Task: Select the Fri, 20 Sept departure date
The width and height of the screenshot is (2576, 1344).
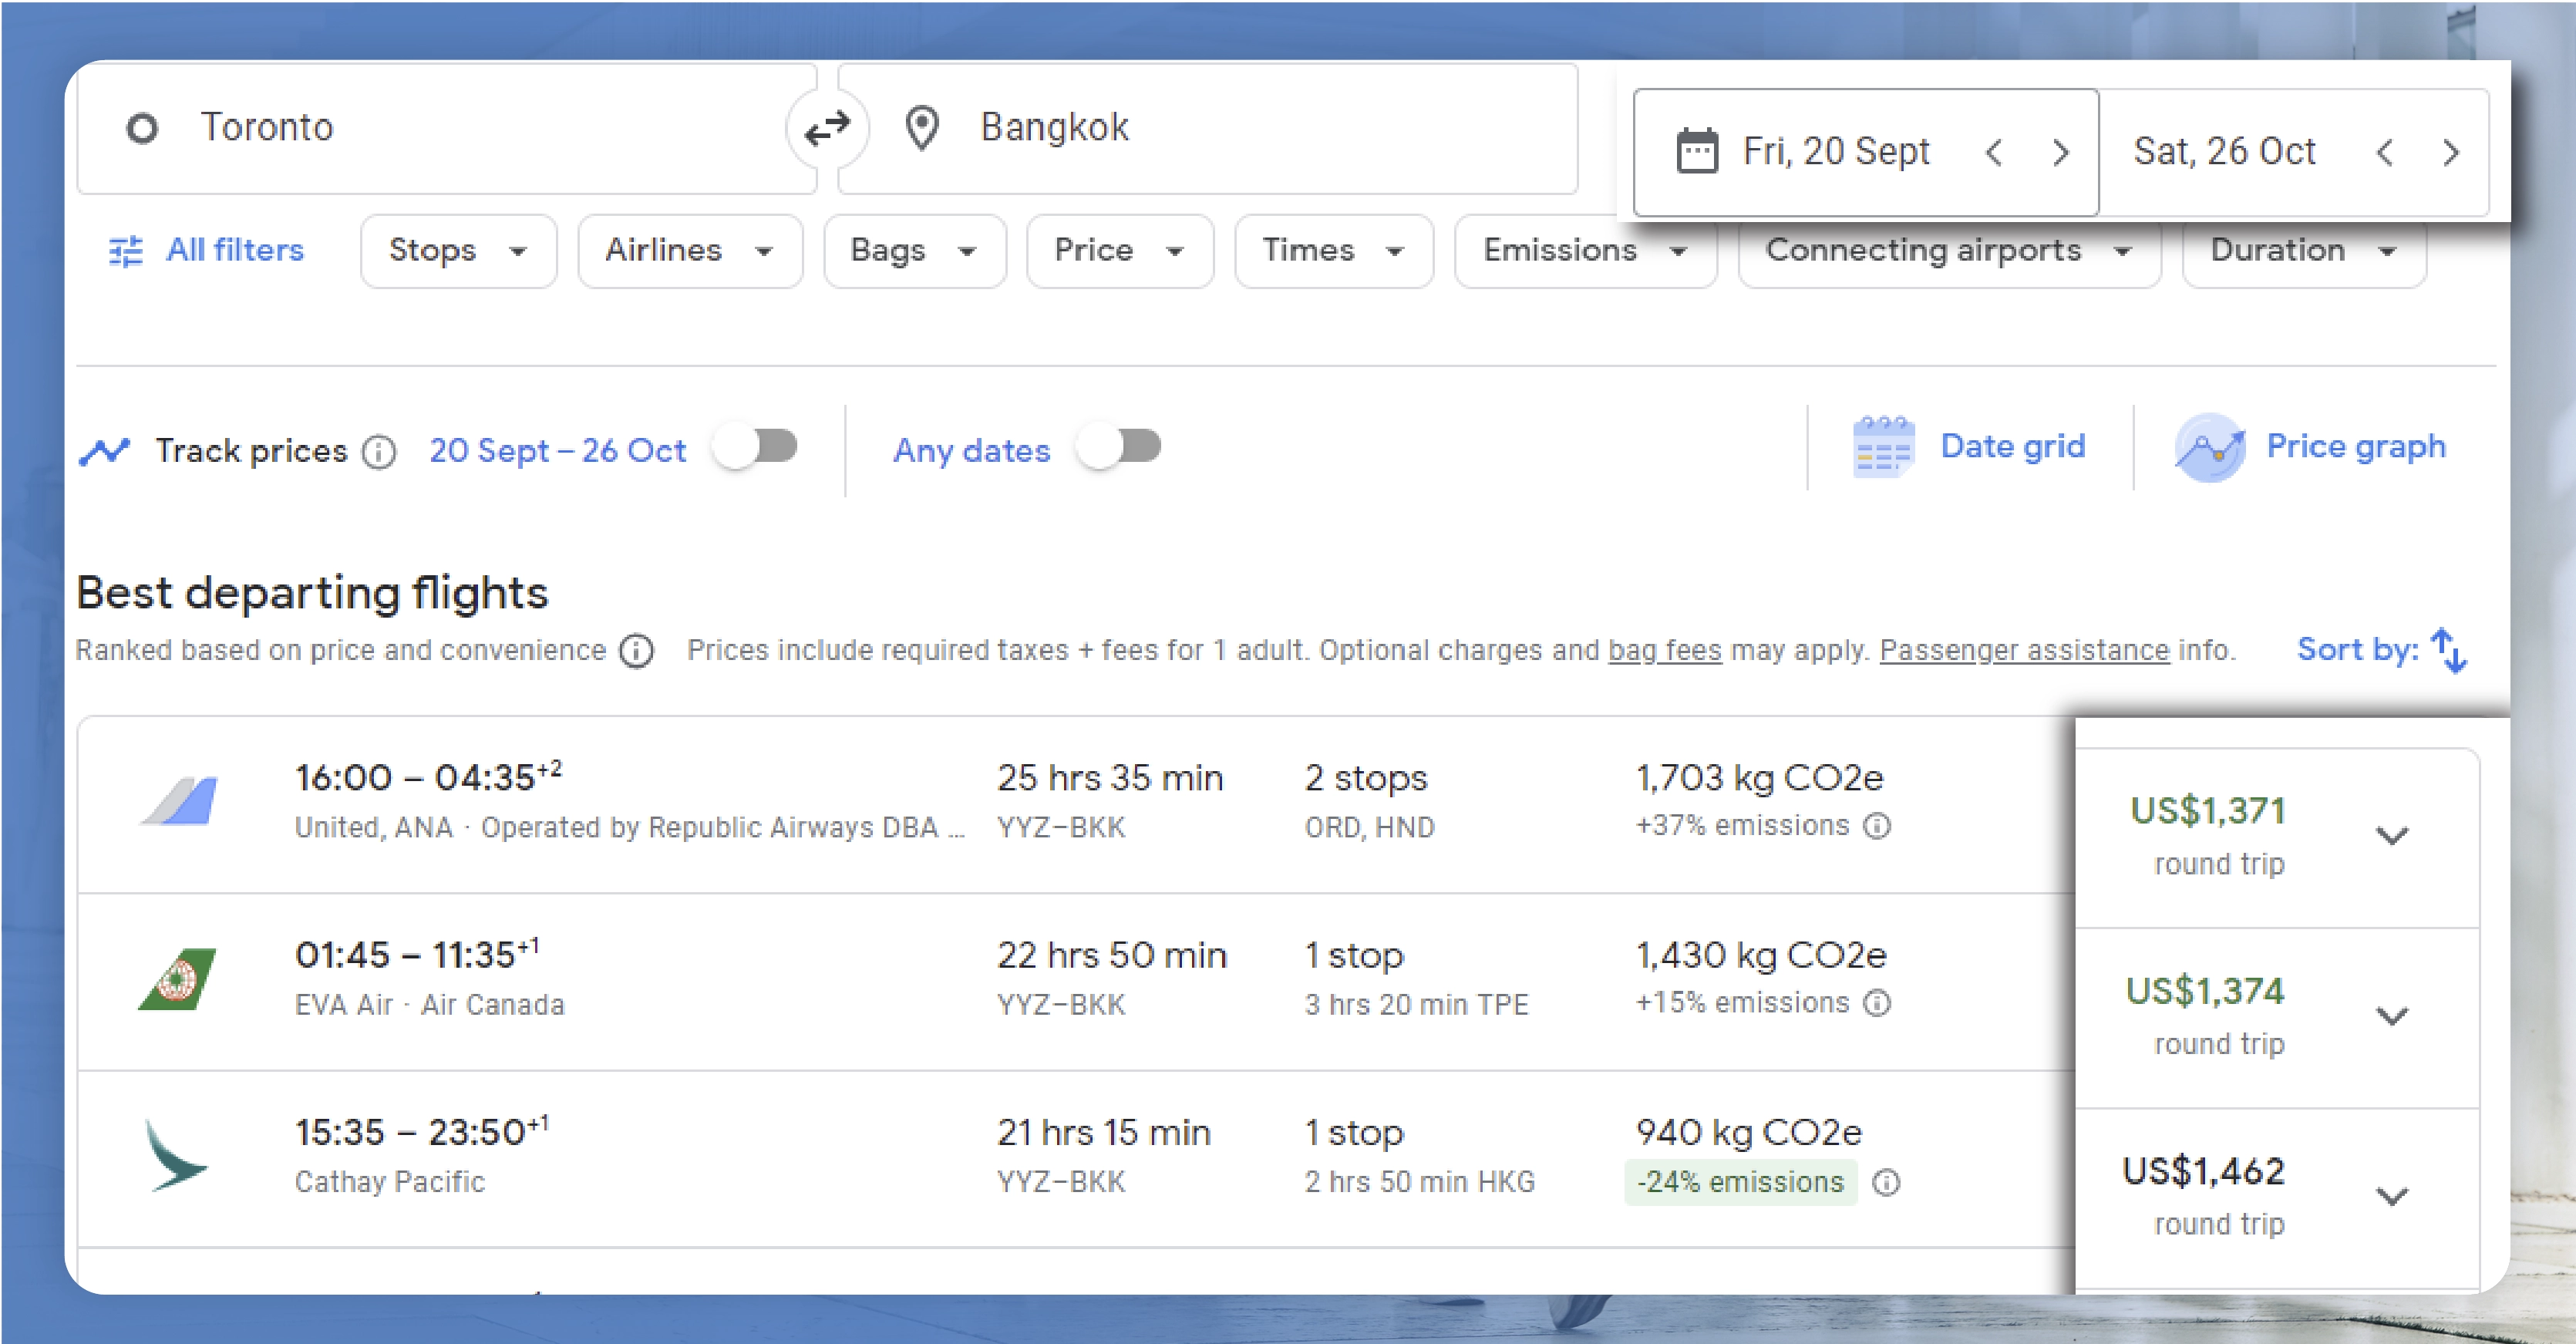Action: click(x=1836, y=151)
